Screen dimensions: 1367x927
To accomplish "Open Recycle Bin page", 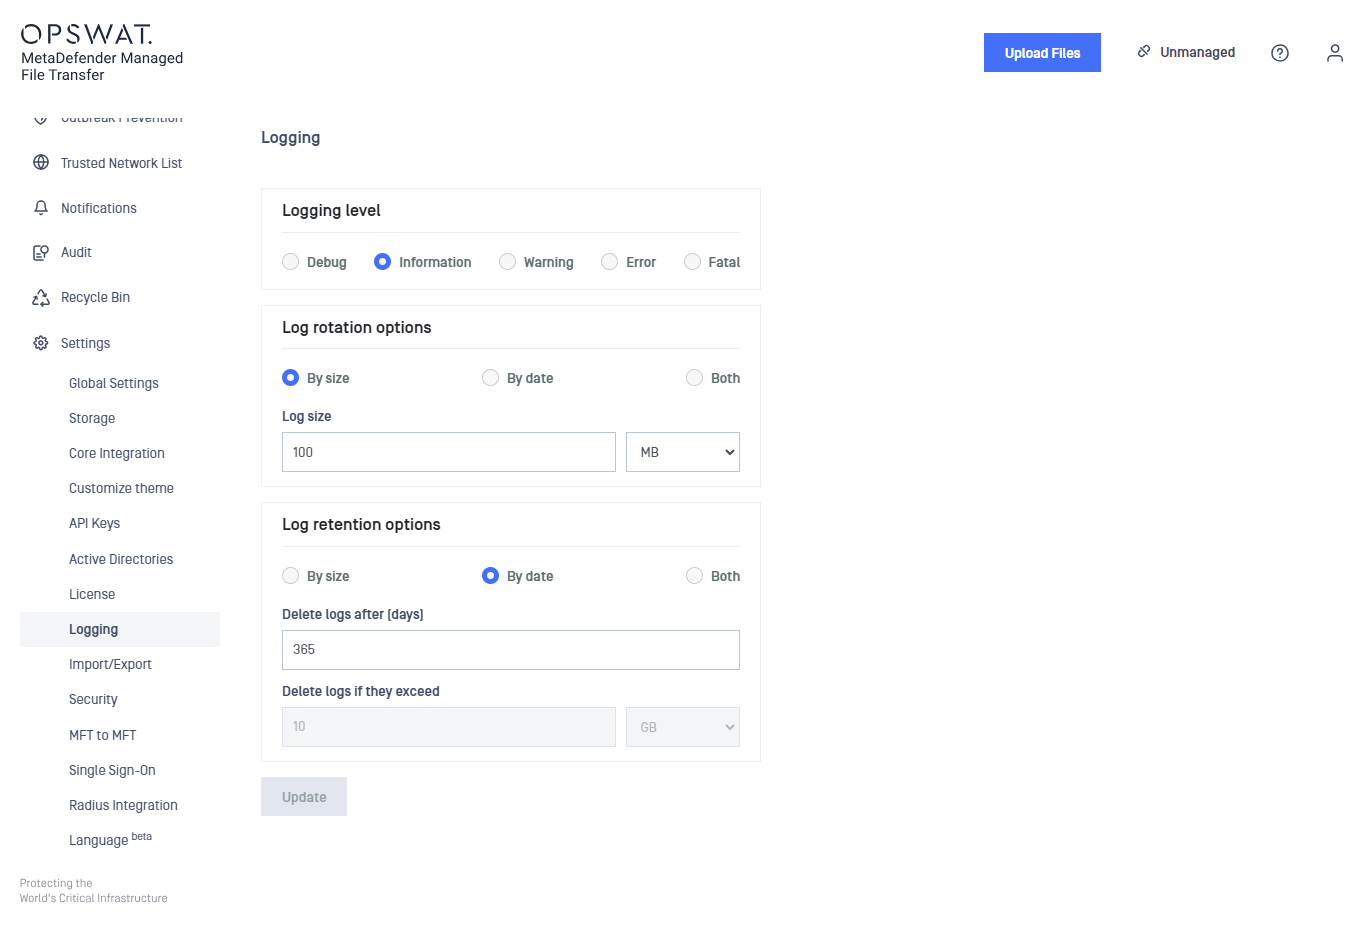I will click(x=95, y=297).
